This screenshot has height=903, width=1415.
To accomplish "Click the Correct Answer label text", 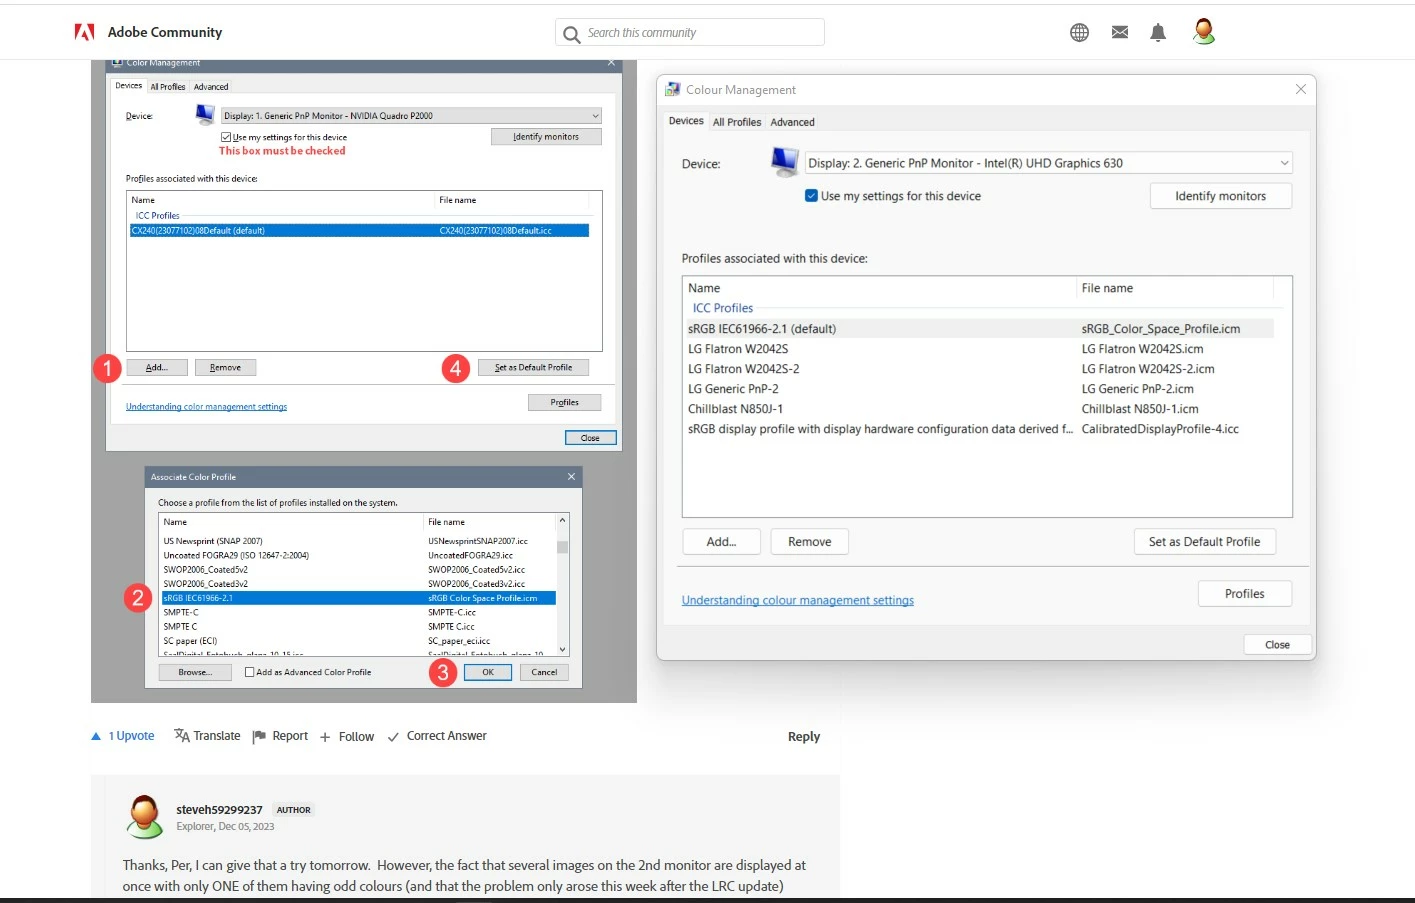I will tap(447, 736).
